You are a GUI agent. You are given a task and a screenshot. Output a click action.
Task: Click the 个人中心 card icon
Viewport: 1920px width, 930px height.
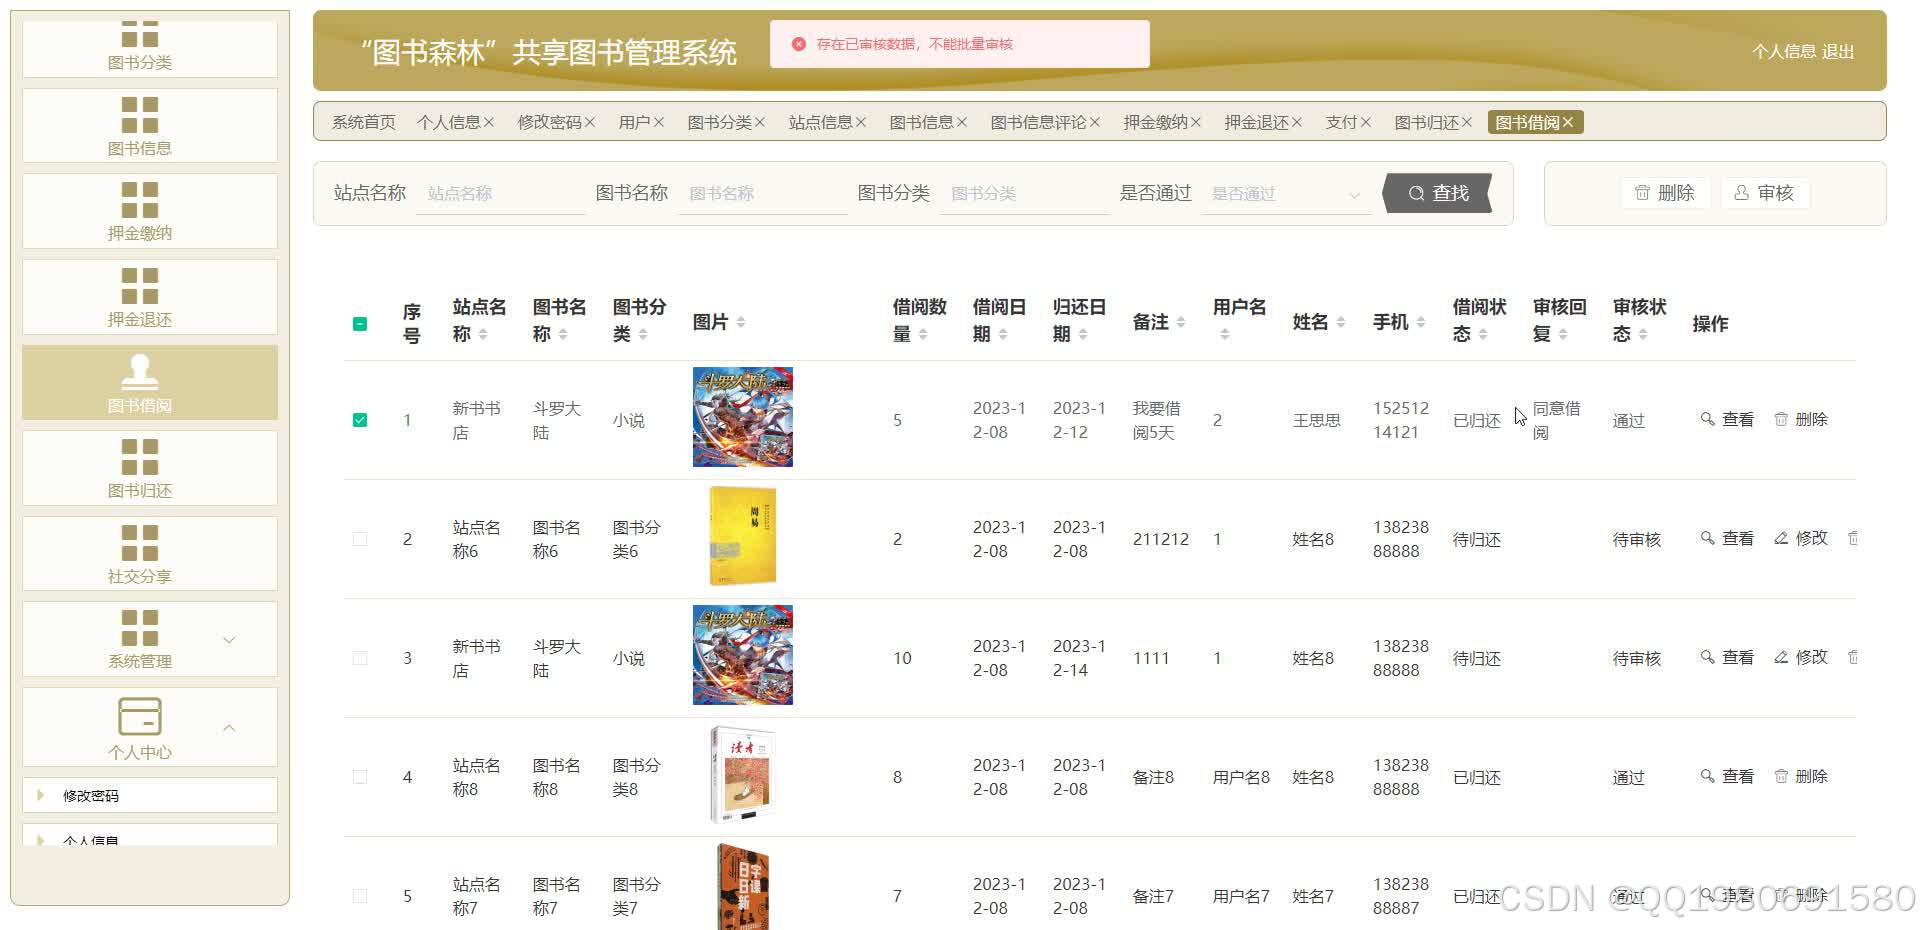pyautogui.click(x=140, y=716)
